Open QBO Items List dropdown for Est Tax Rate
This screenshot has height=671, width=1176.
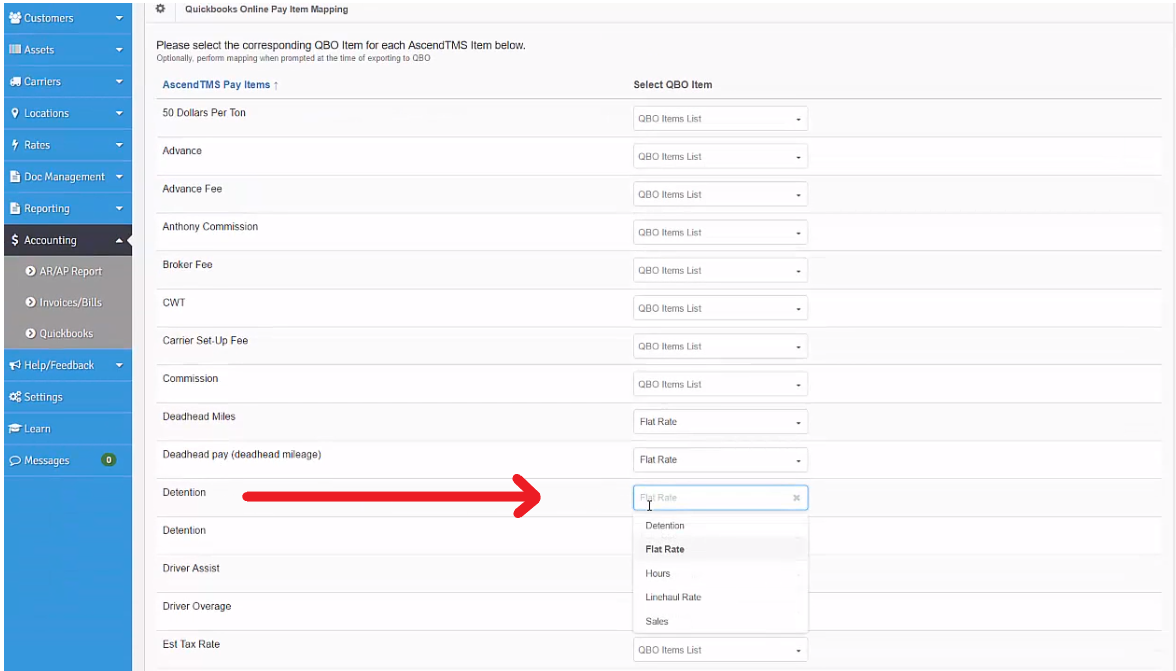click(720, 650)
